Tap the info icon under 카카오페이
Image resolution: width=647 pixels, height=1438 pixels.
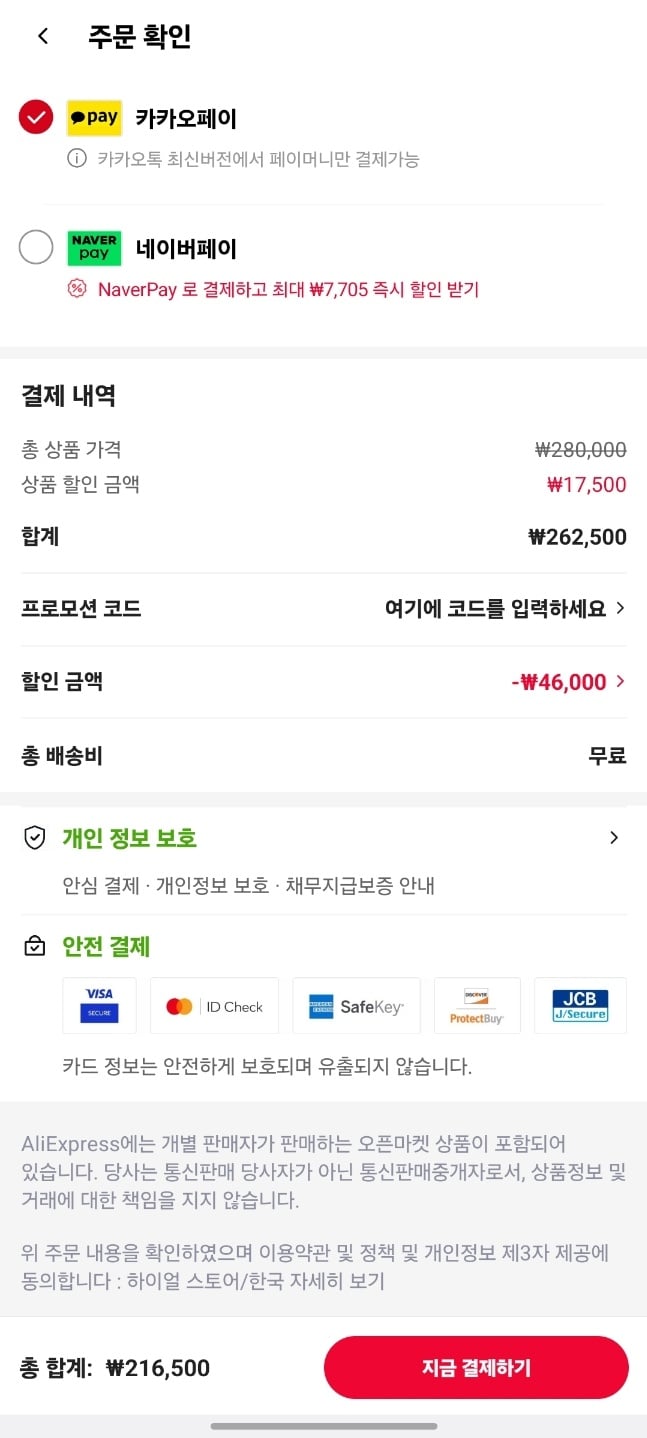click(76, 158)
